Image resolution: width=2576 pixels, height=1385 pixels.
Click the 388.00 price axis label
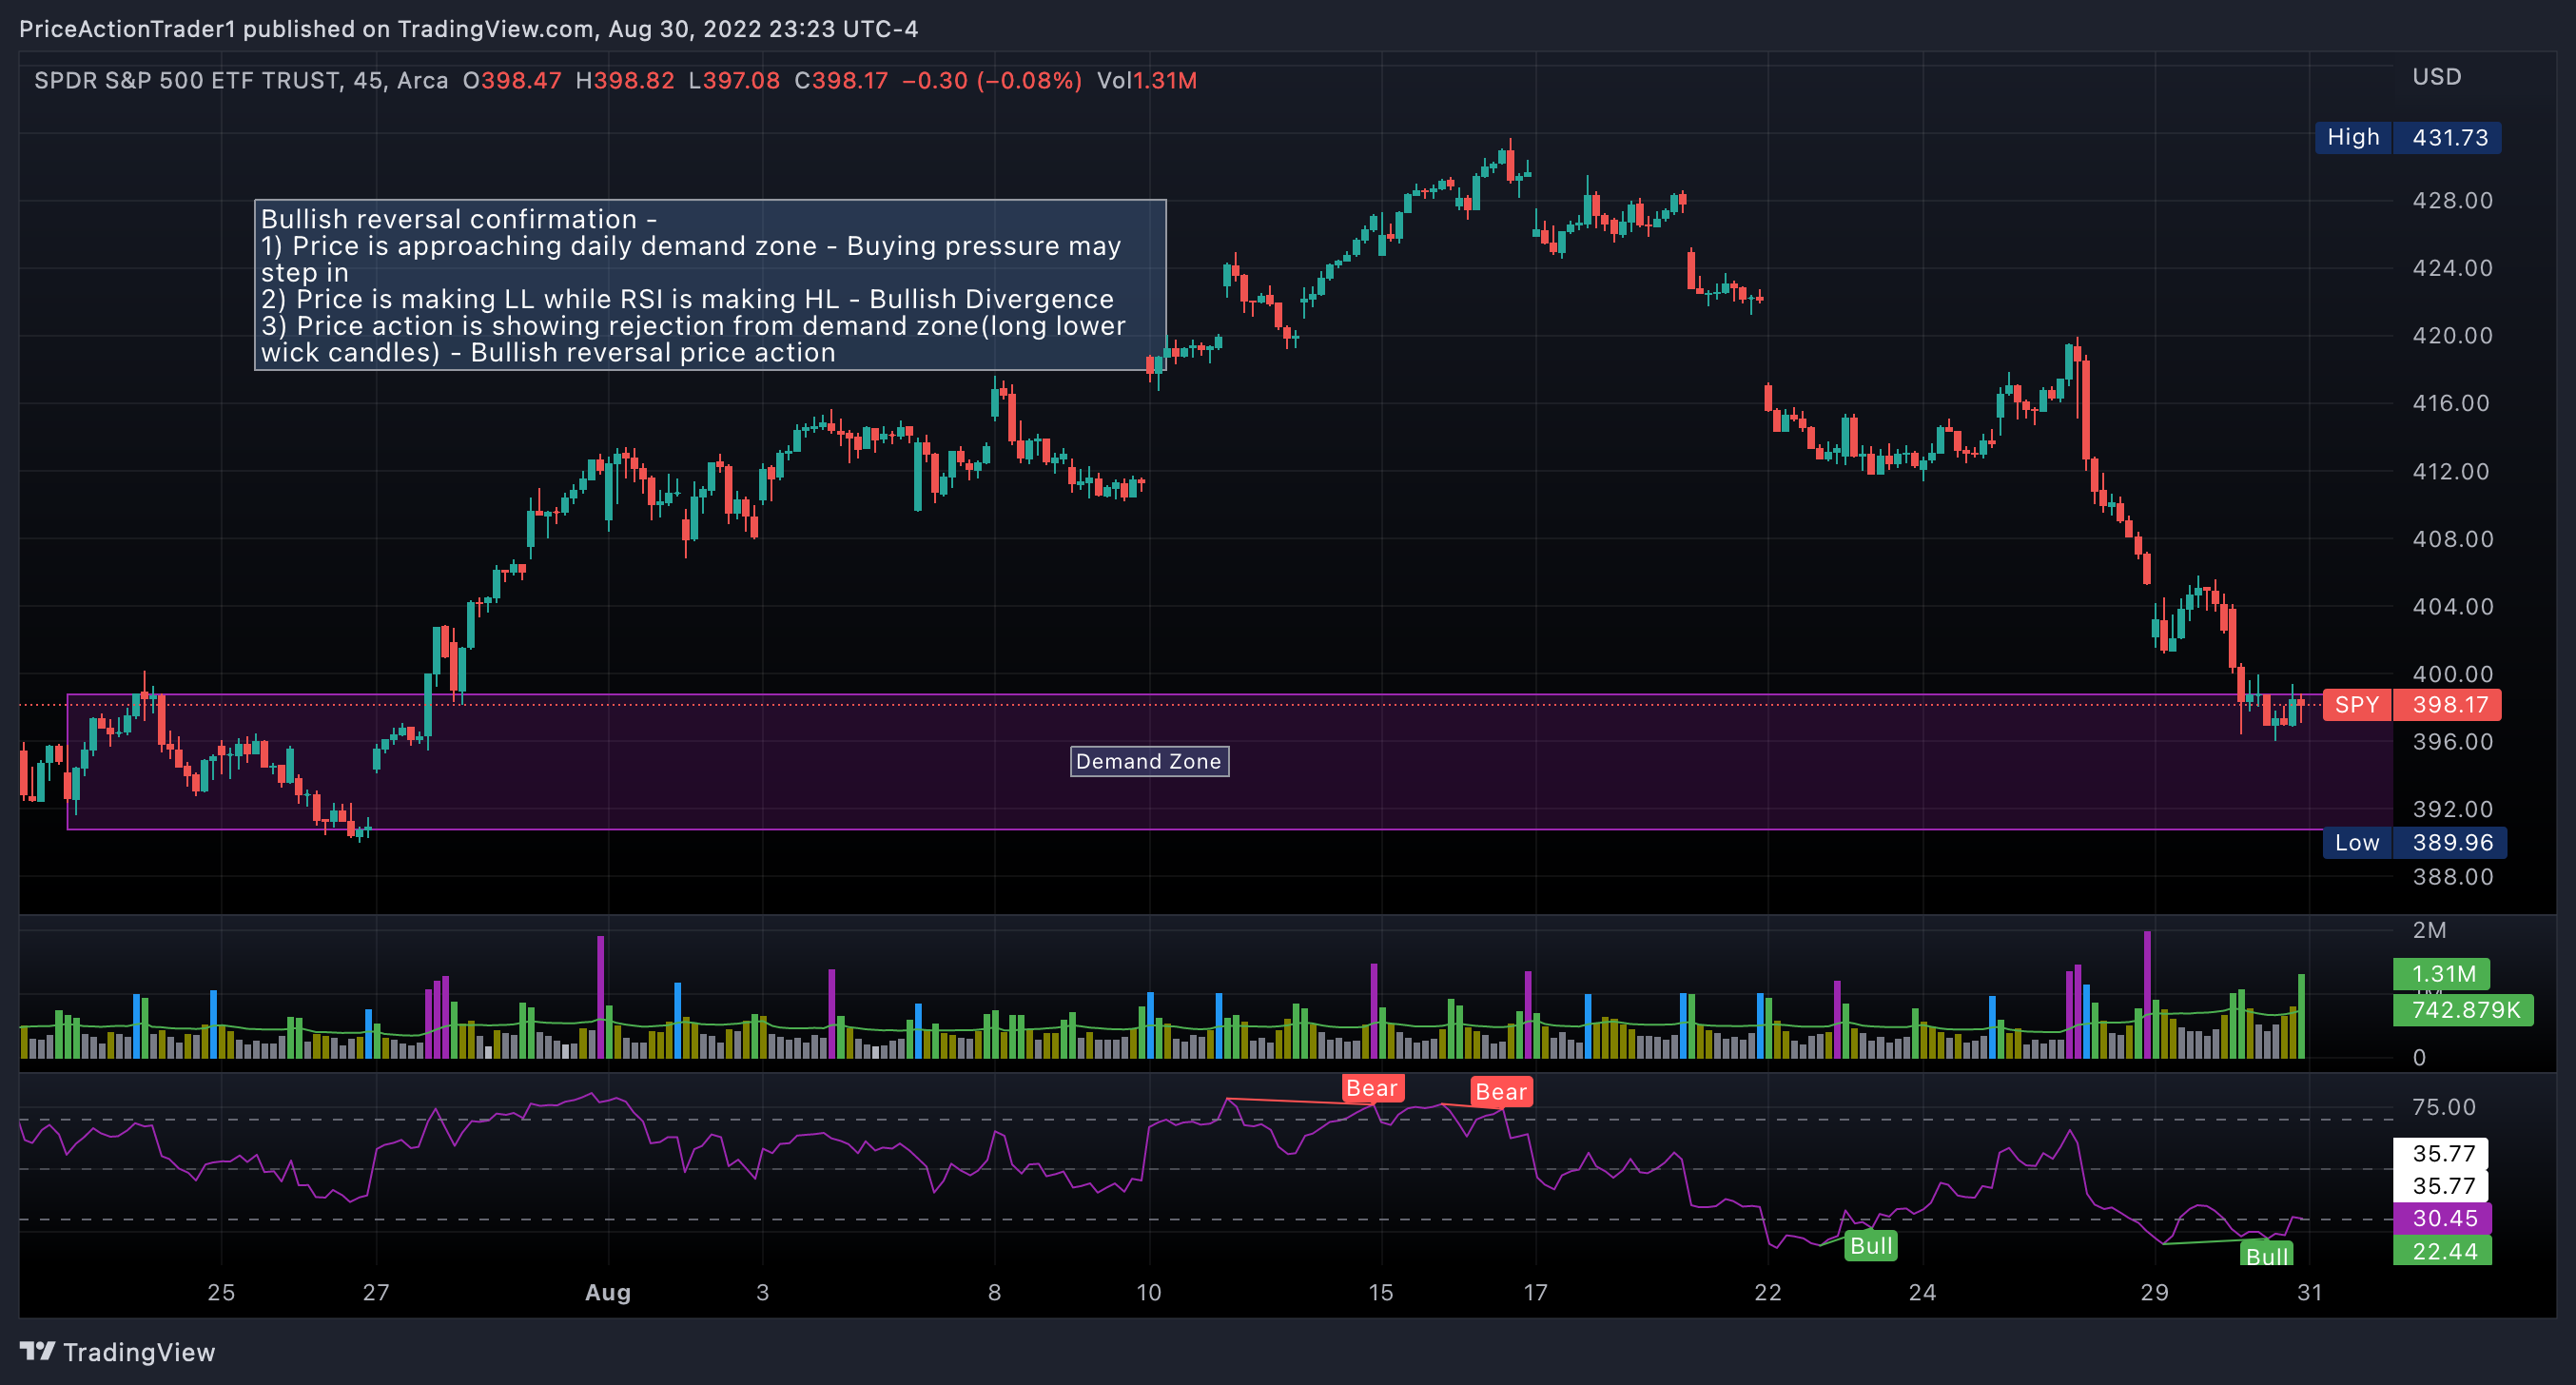click(2453, 877)
